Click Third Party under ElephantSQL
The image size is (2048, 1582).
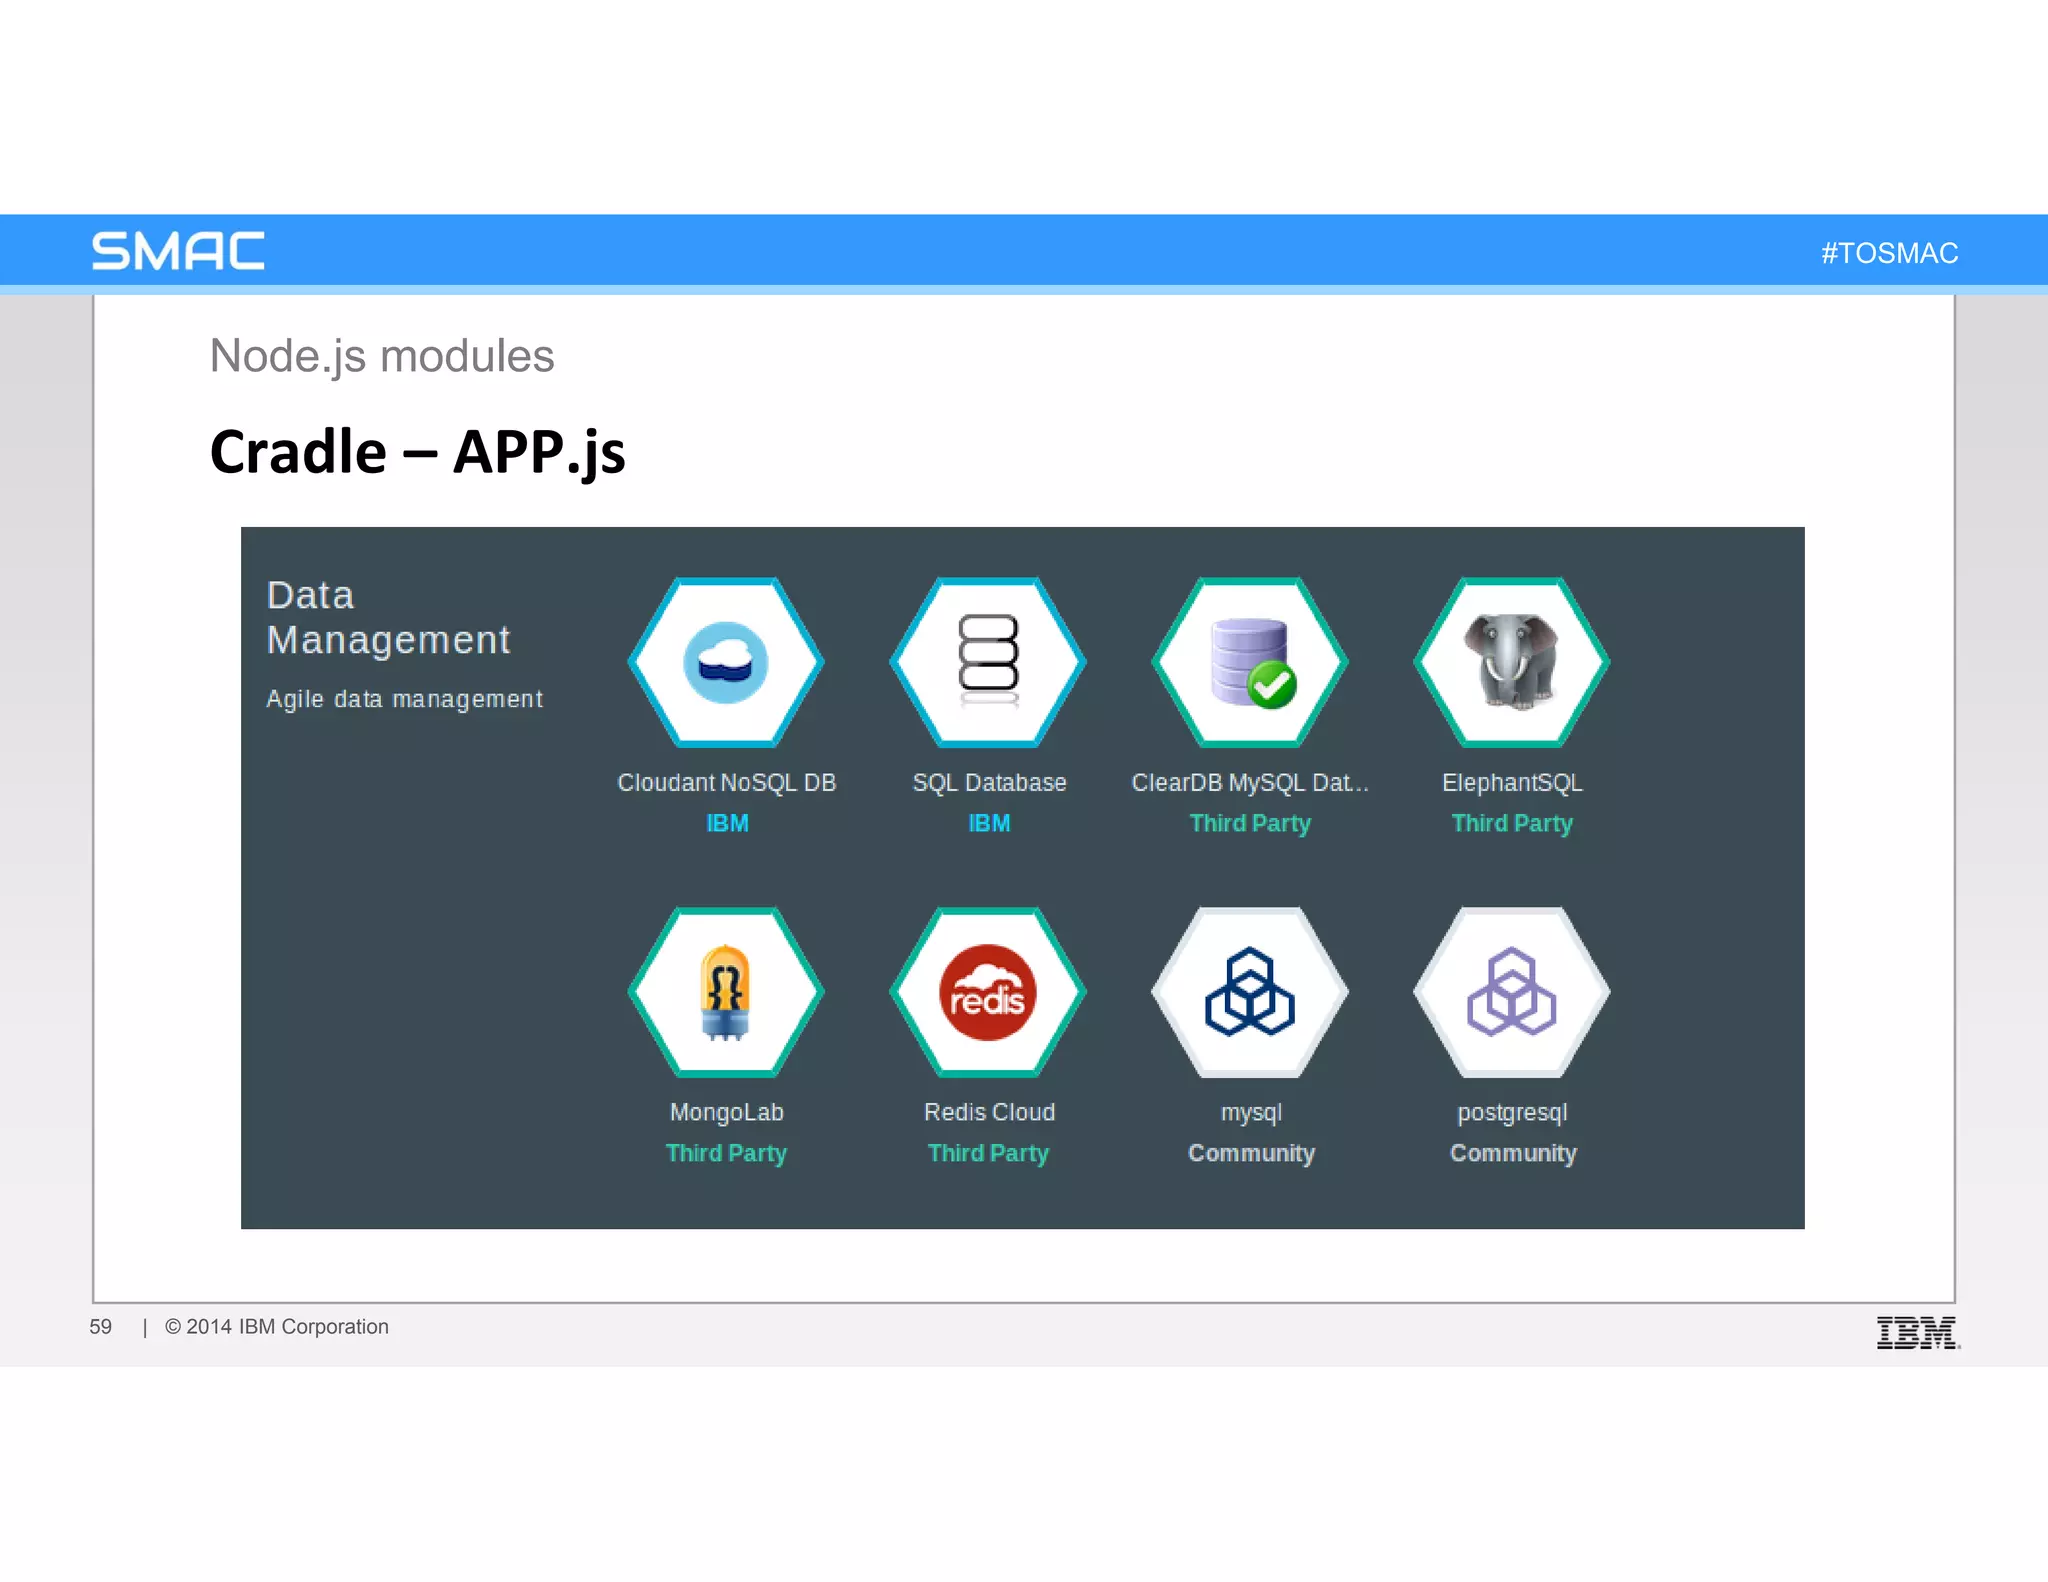tap(1512, 824)
